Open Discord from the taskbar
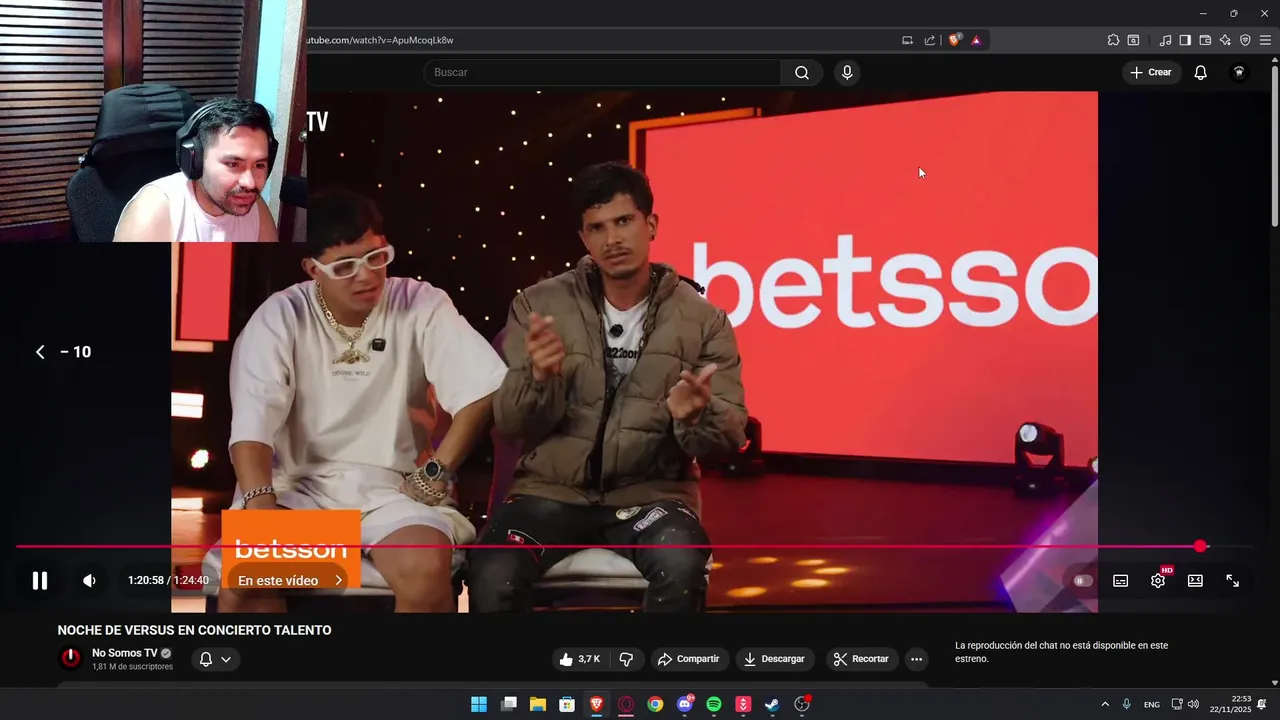 685,704
